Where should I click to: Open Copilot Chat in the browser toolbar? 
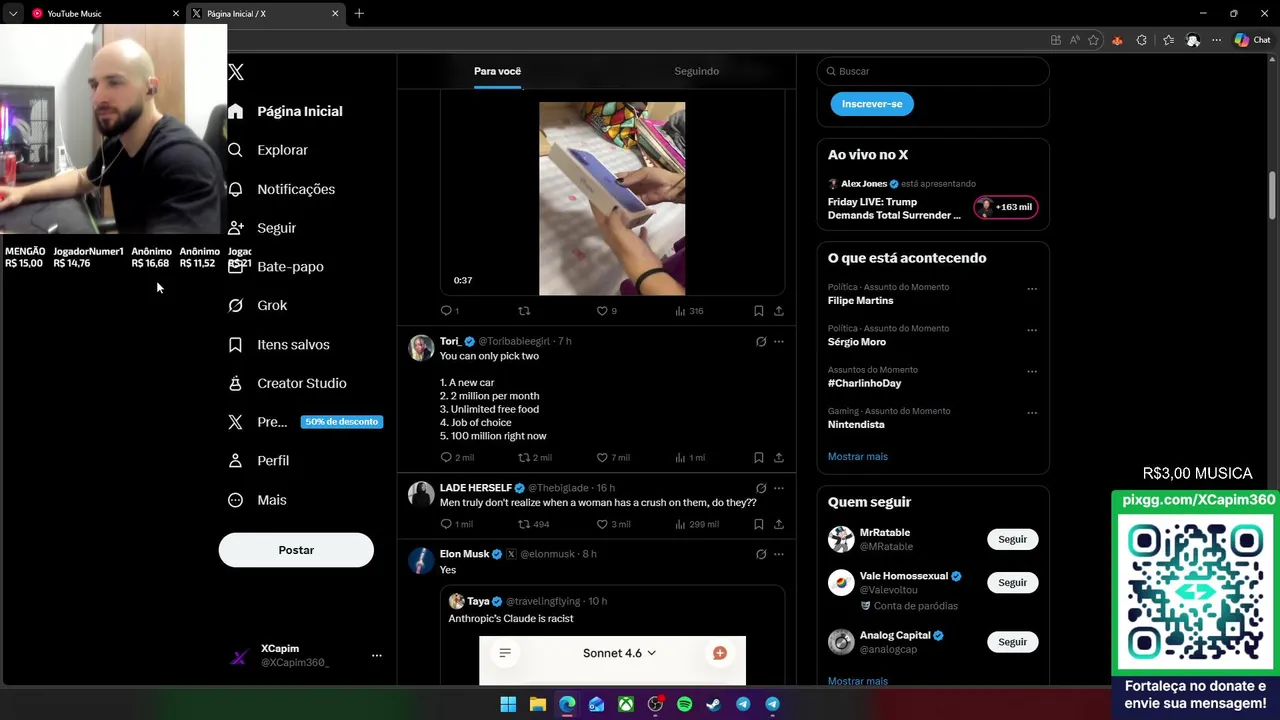(x=1252, y=40)
